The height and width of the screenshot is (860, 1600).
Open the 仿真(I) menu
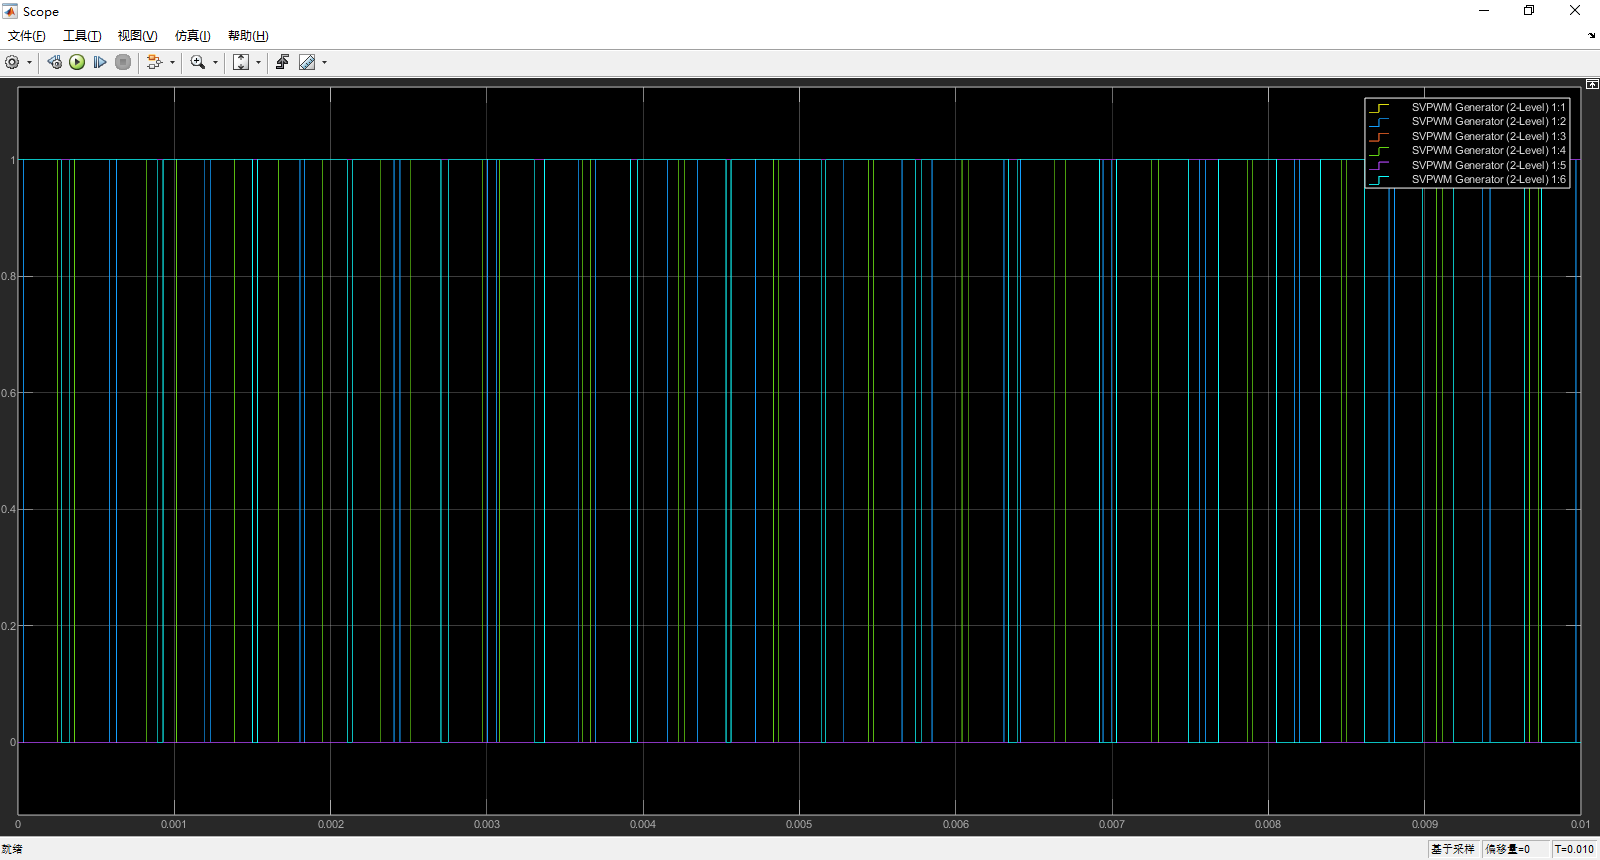tap(192, 36)
